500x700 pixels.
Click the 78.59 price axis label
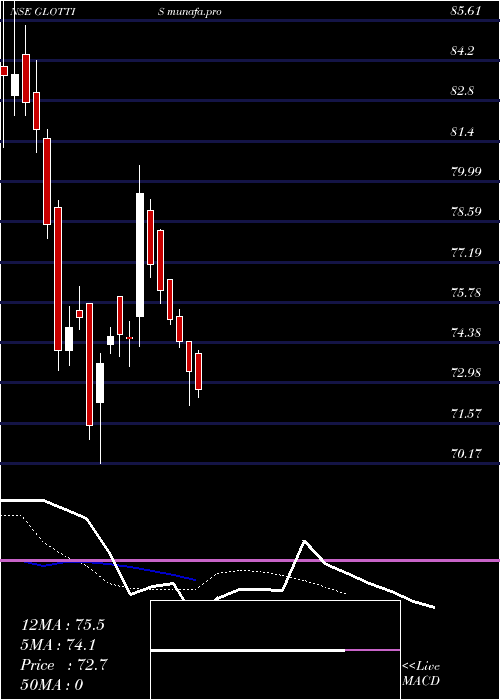(466, 212)
